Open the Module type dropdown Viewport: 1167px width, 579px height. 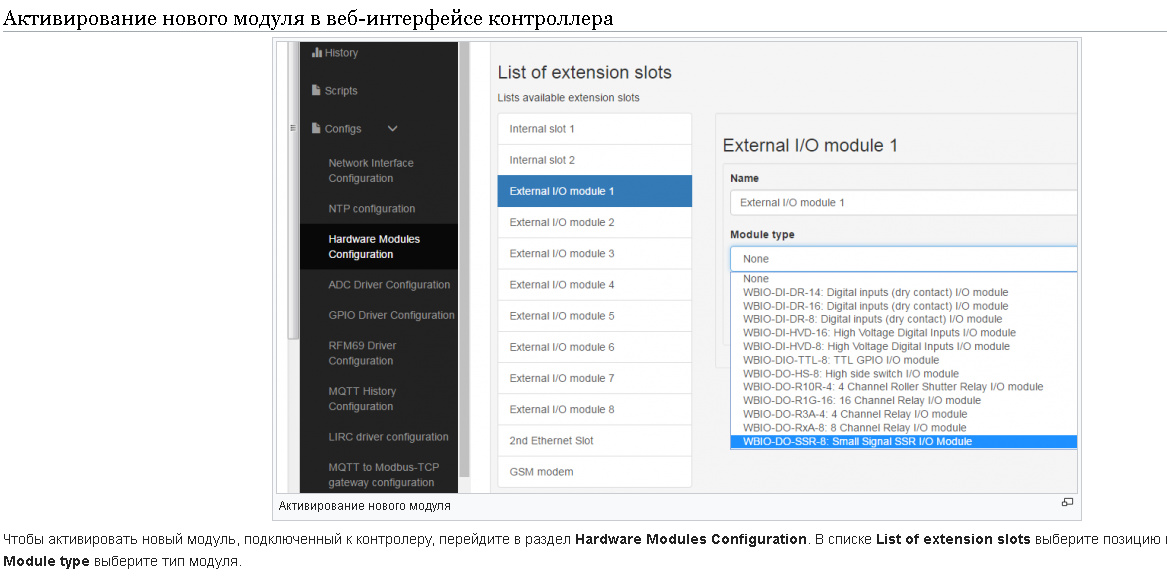pos(903,259)
